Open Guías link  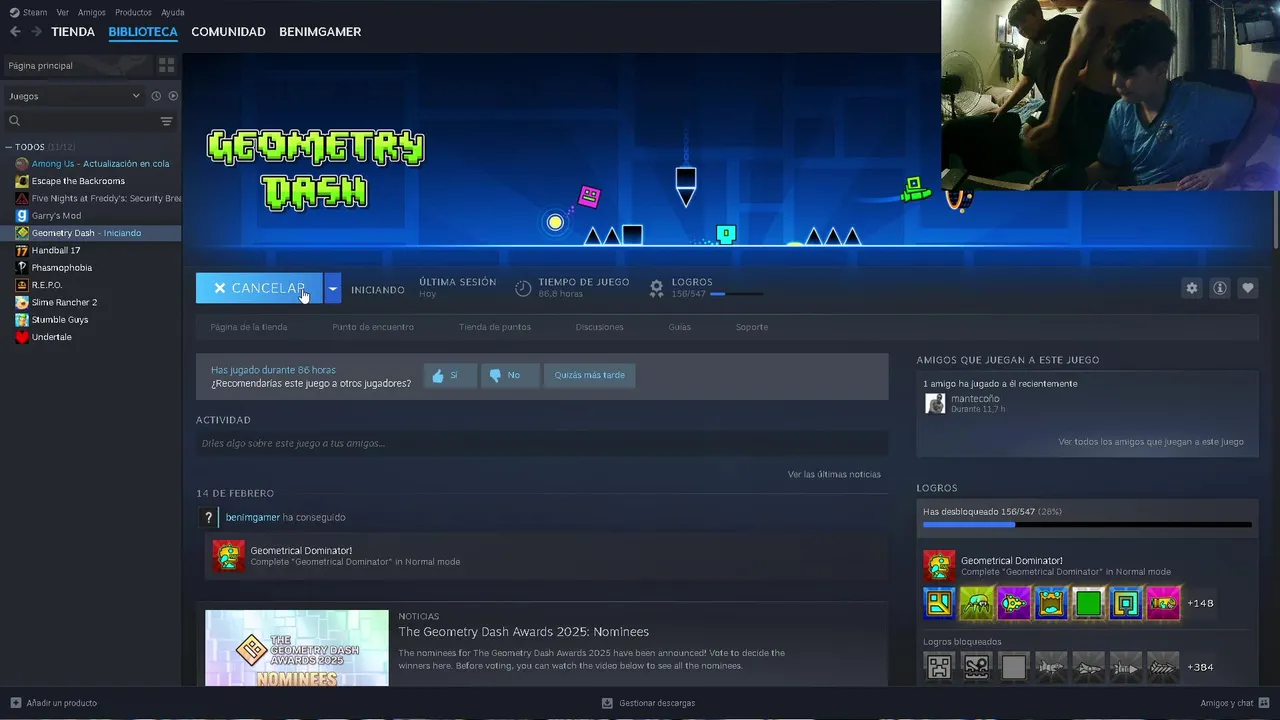pos(680,327)
